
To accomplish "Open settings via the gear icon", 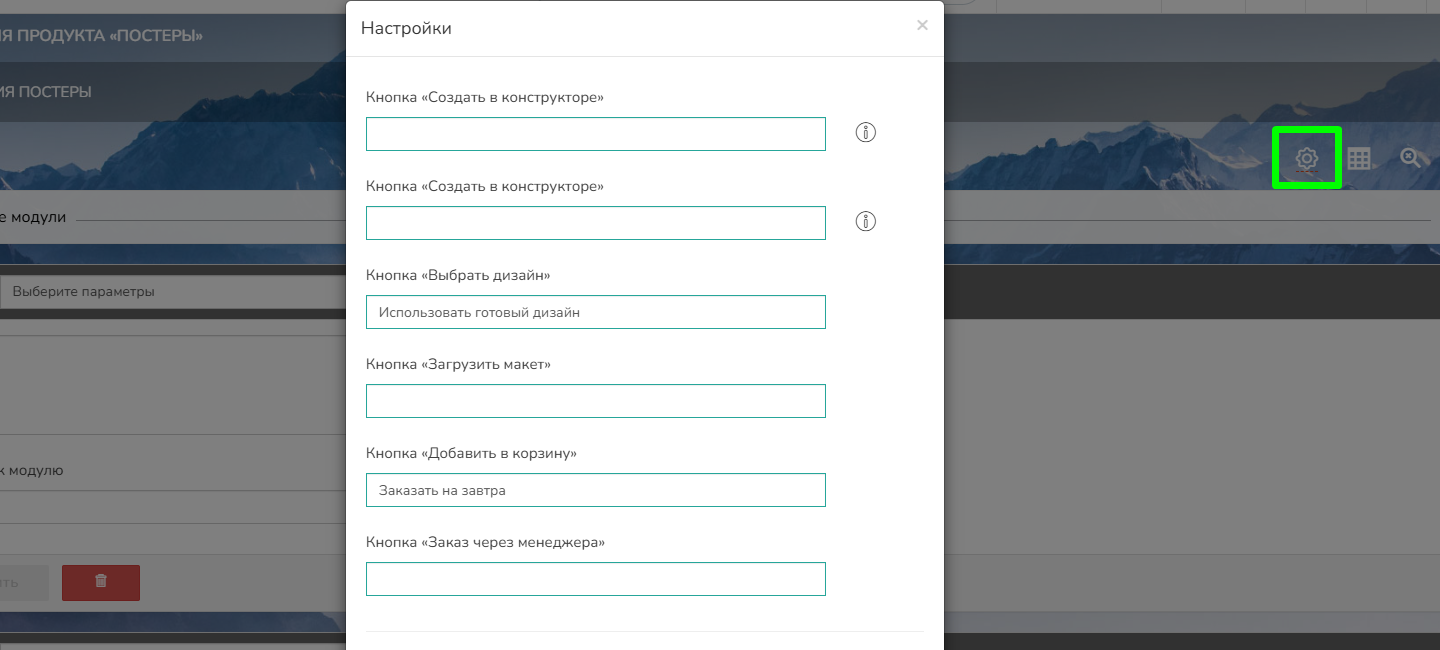I will [1306, 158].
